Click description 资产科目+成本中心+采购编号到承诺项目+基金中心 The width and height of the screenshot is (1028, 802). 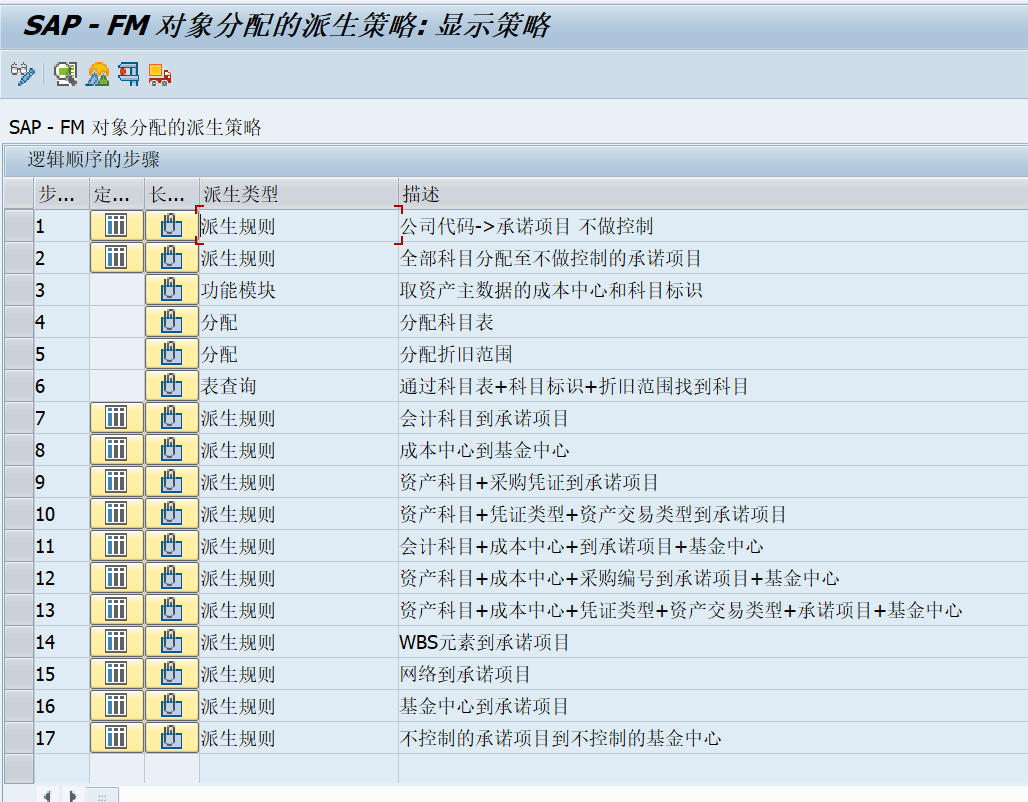[620, 578]
